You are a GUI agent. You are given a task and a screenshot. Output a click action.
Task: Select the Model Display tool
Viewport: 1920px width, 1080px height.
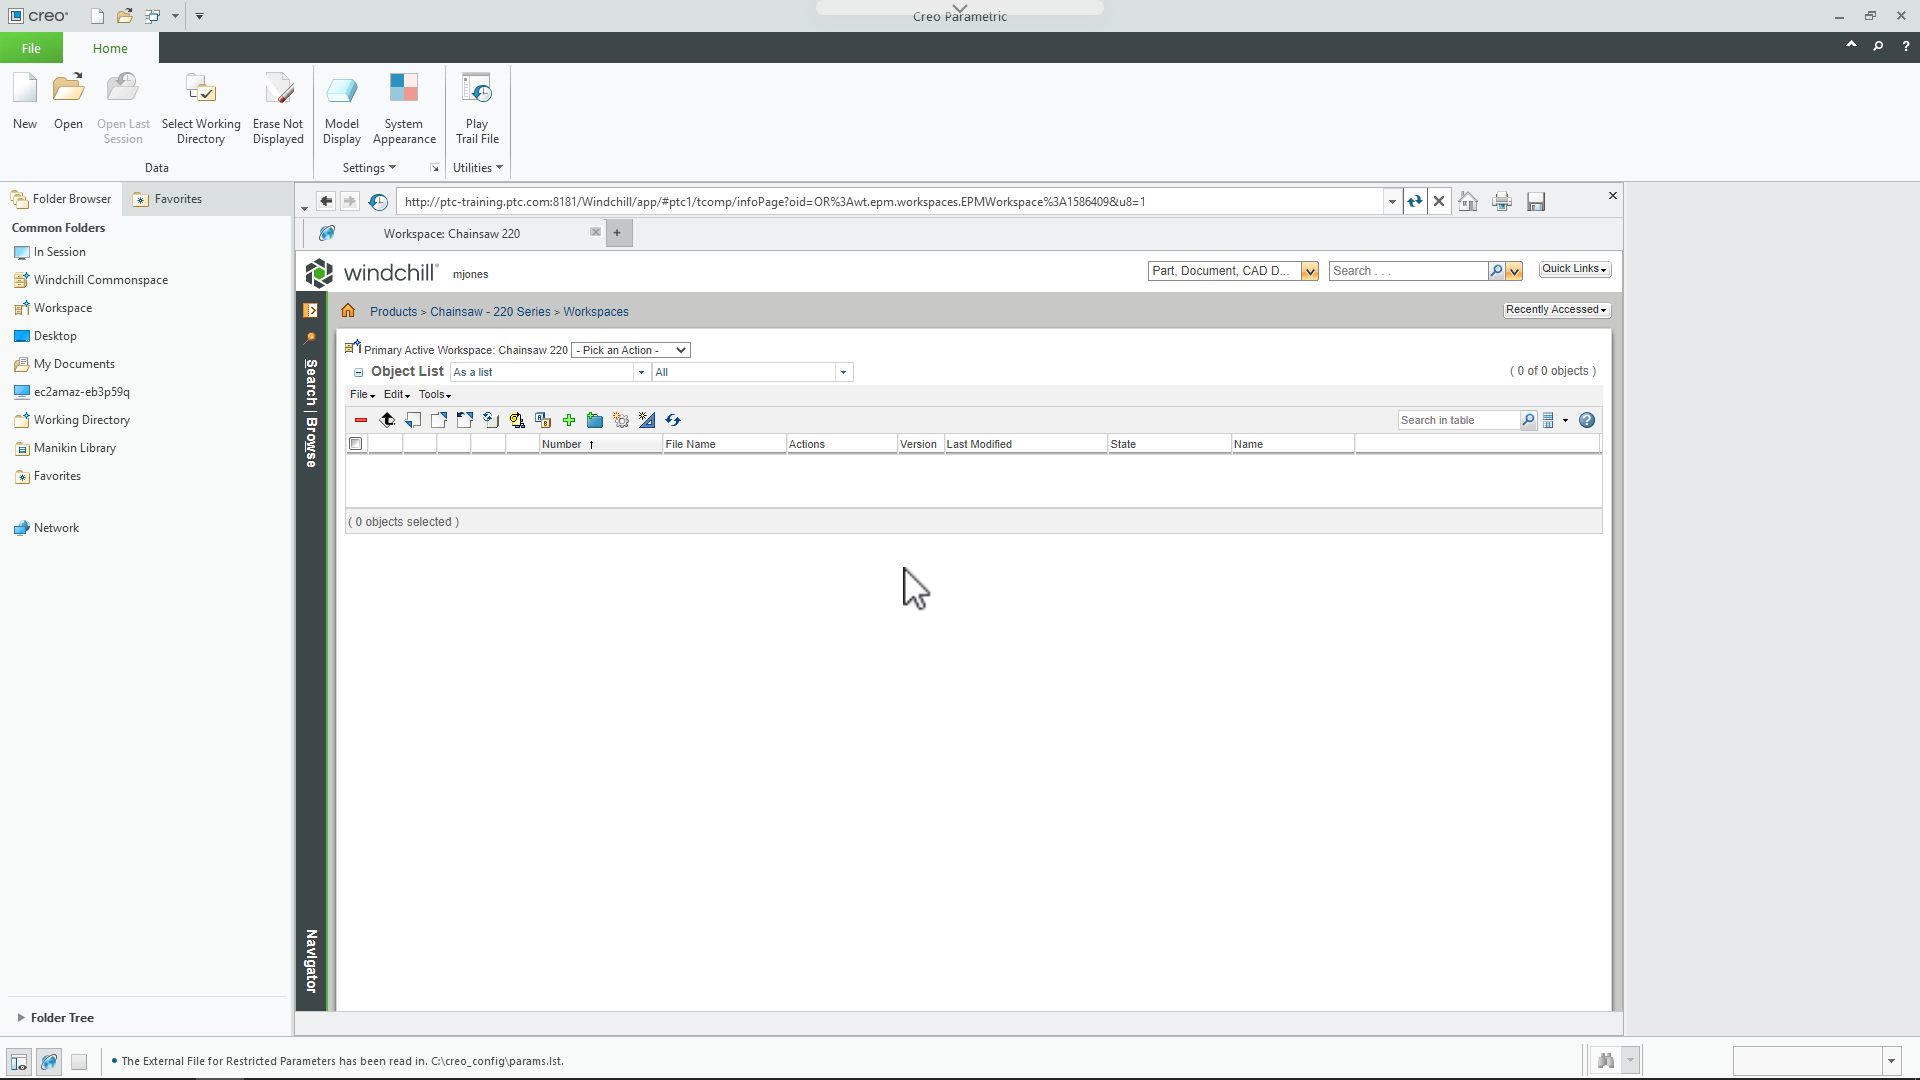342,107
